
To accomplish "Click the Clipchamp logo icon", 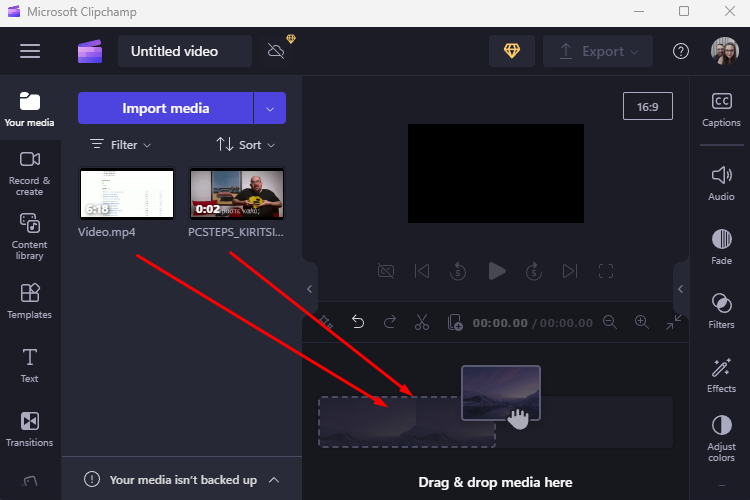I will point(90,51).
